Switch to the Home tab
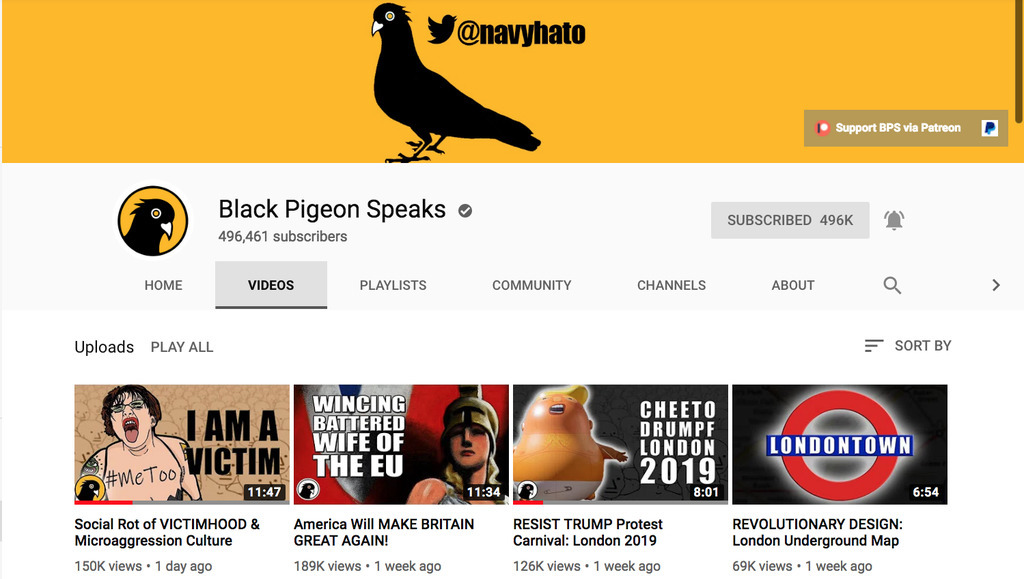Viewport: 1024px width, 579px height. [163, 285]
